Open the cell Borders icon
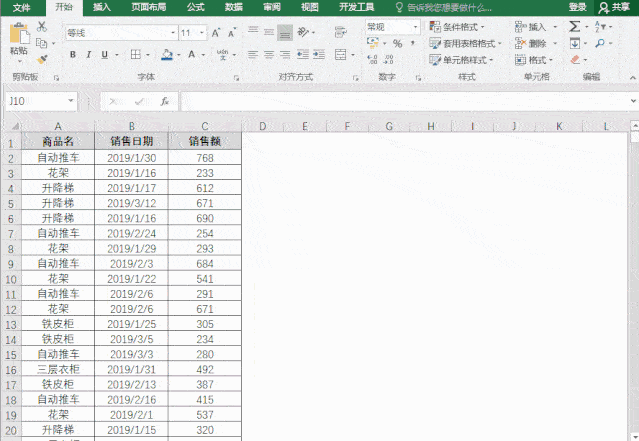This screenshot has width=639, height=441. (136, 54)
